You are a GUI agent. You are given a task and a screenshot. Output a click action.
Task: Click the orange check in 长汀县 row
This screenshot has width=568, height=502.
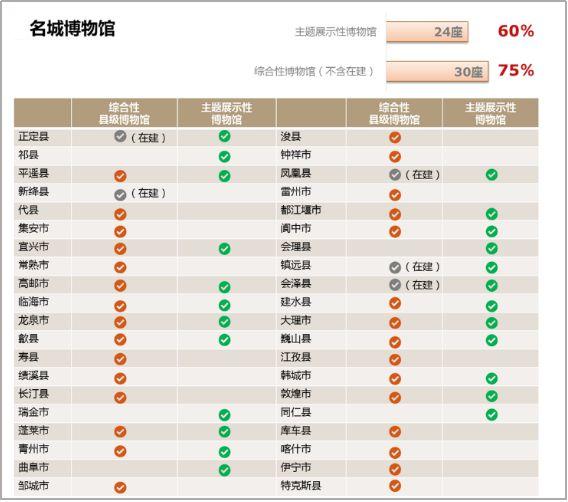(120, 397)
